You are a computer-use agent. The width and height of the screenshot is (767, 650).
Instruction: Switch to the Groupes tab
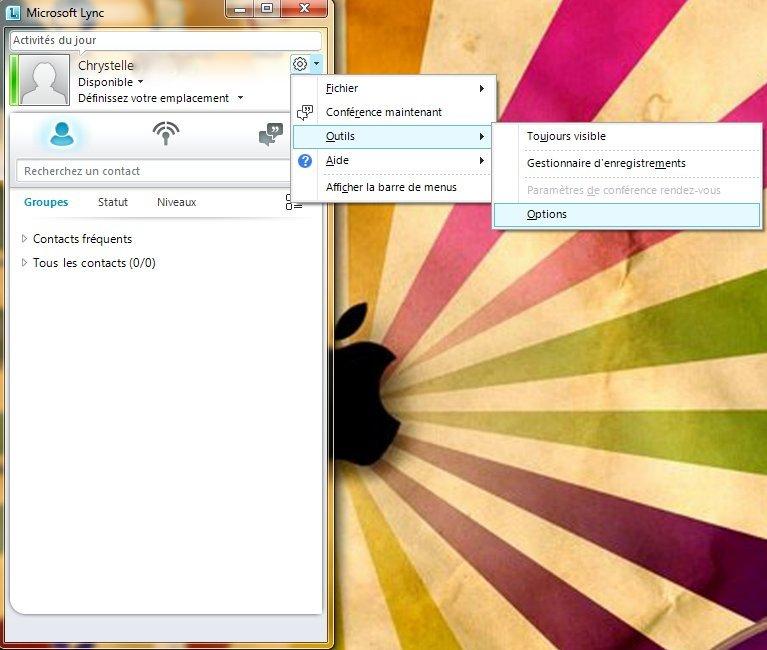(46, 202)
